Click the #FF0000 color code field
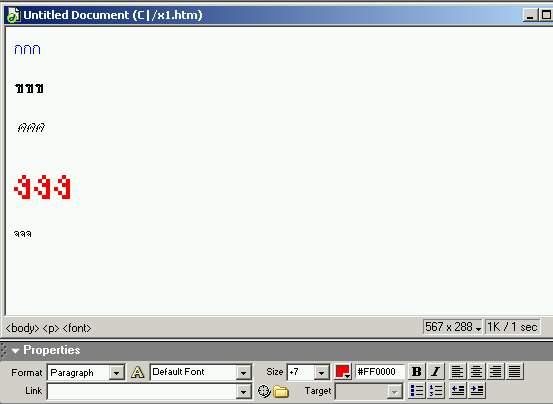 379,372
